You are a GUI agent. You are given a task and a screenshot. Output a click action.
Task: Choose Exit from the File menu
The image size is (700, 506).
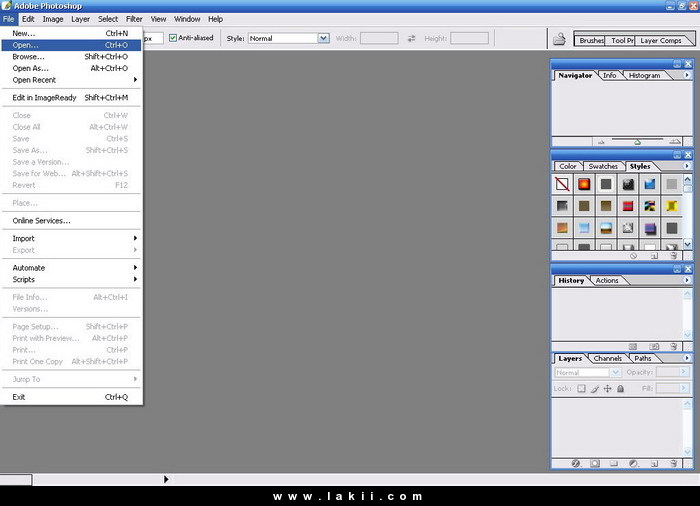click(x=71, y=397)
